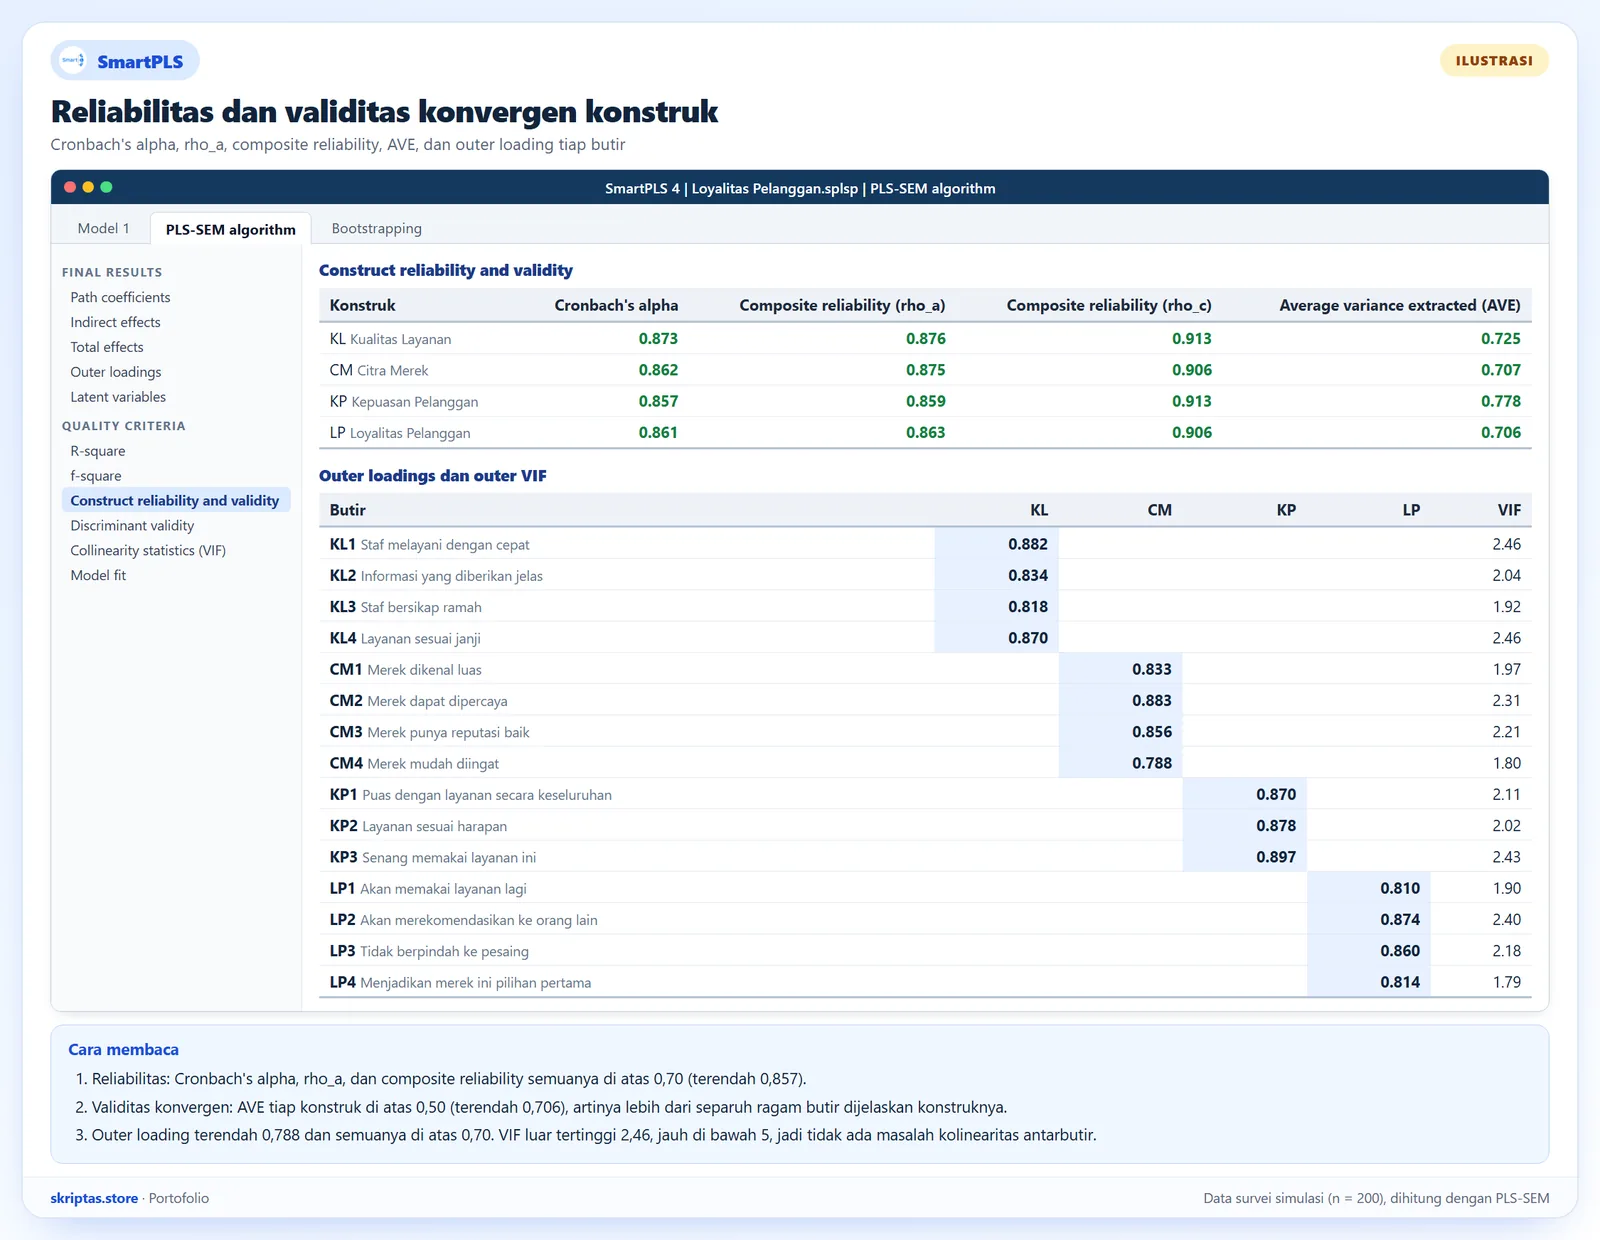Open the Bootstrapping tab
Viewport: 1600px width, 1240px height.
[x=377, y=228]
